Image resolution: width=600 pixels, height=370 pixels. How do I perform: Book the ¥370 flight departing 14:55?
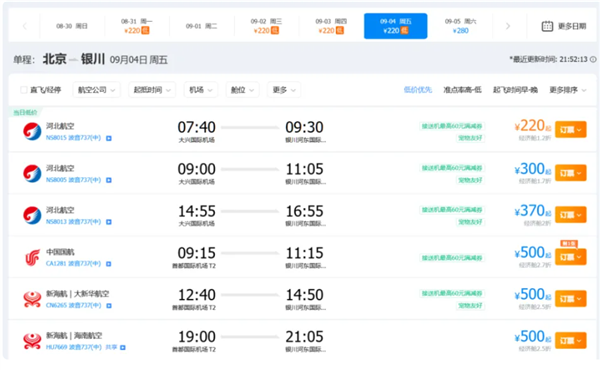point(571,215)
